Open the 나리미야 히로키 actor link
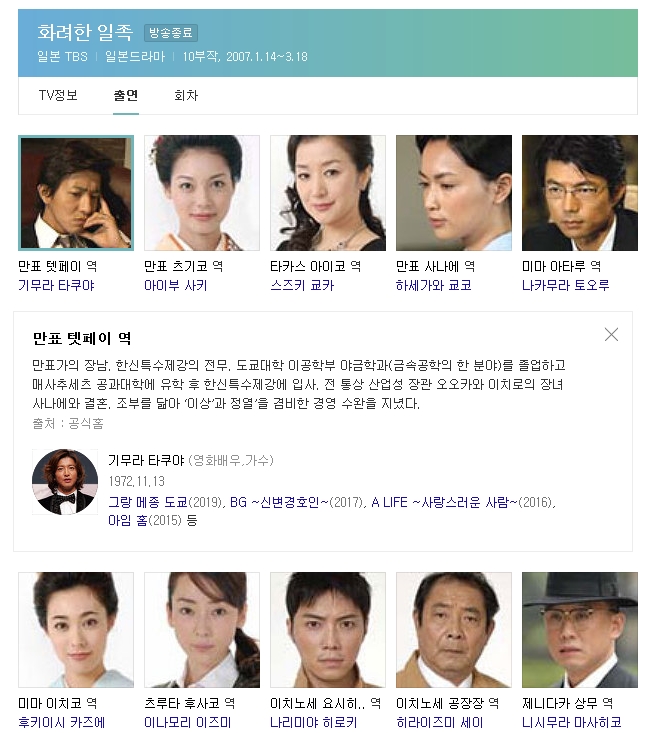This screenshot has height=733, width=648. tap(314, 722)
